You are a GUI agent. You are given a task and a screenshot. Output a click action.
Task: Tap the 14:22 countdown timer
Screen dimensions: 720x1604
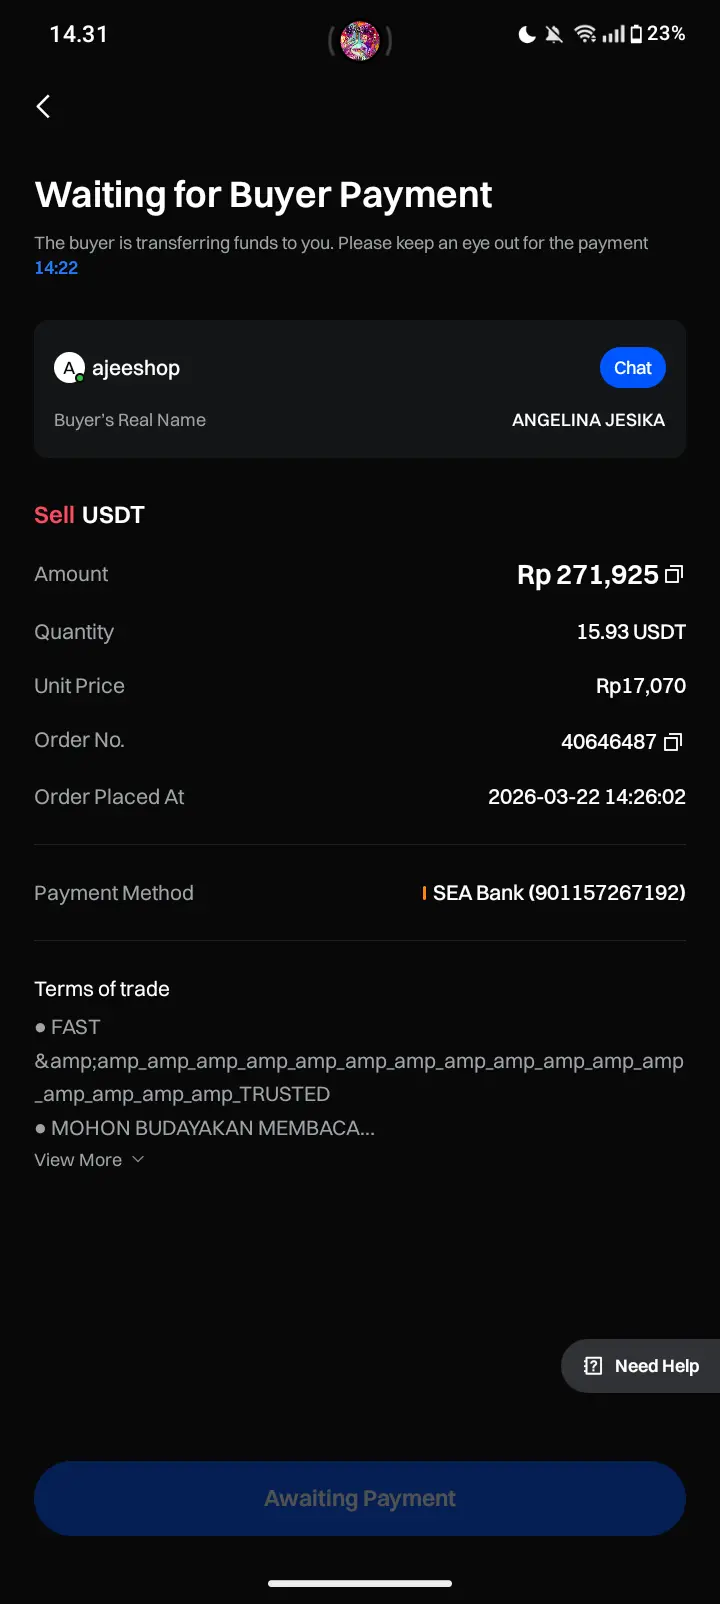click(x=56, y=267)
